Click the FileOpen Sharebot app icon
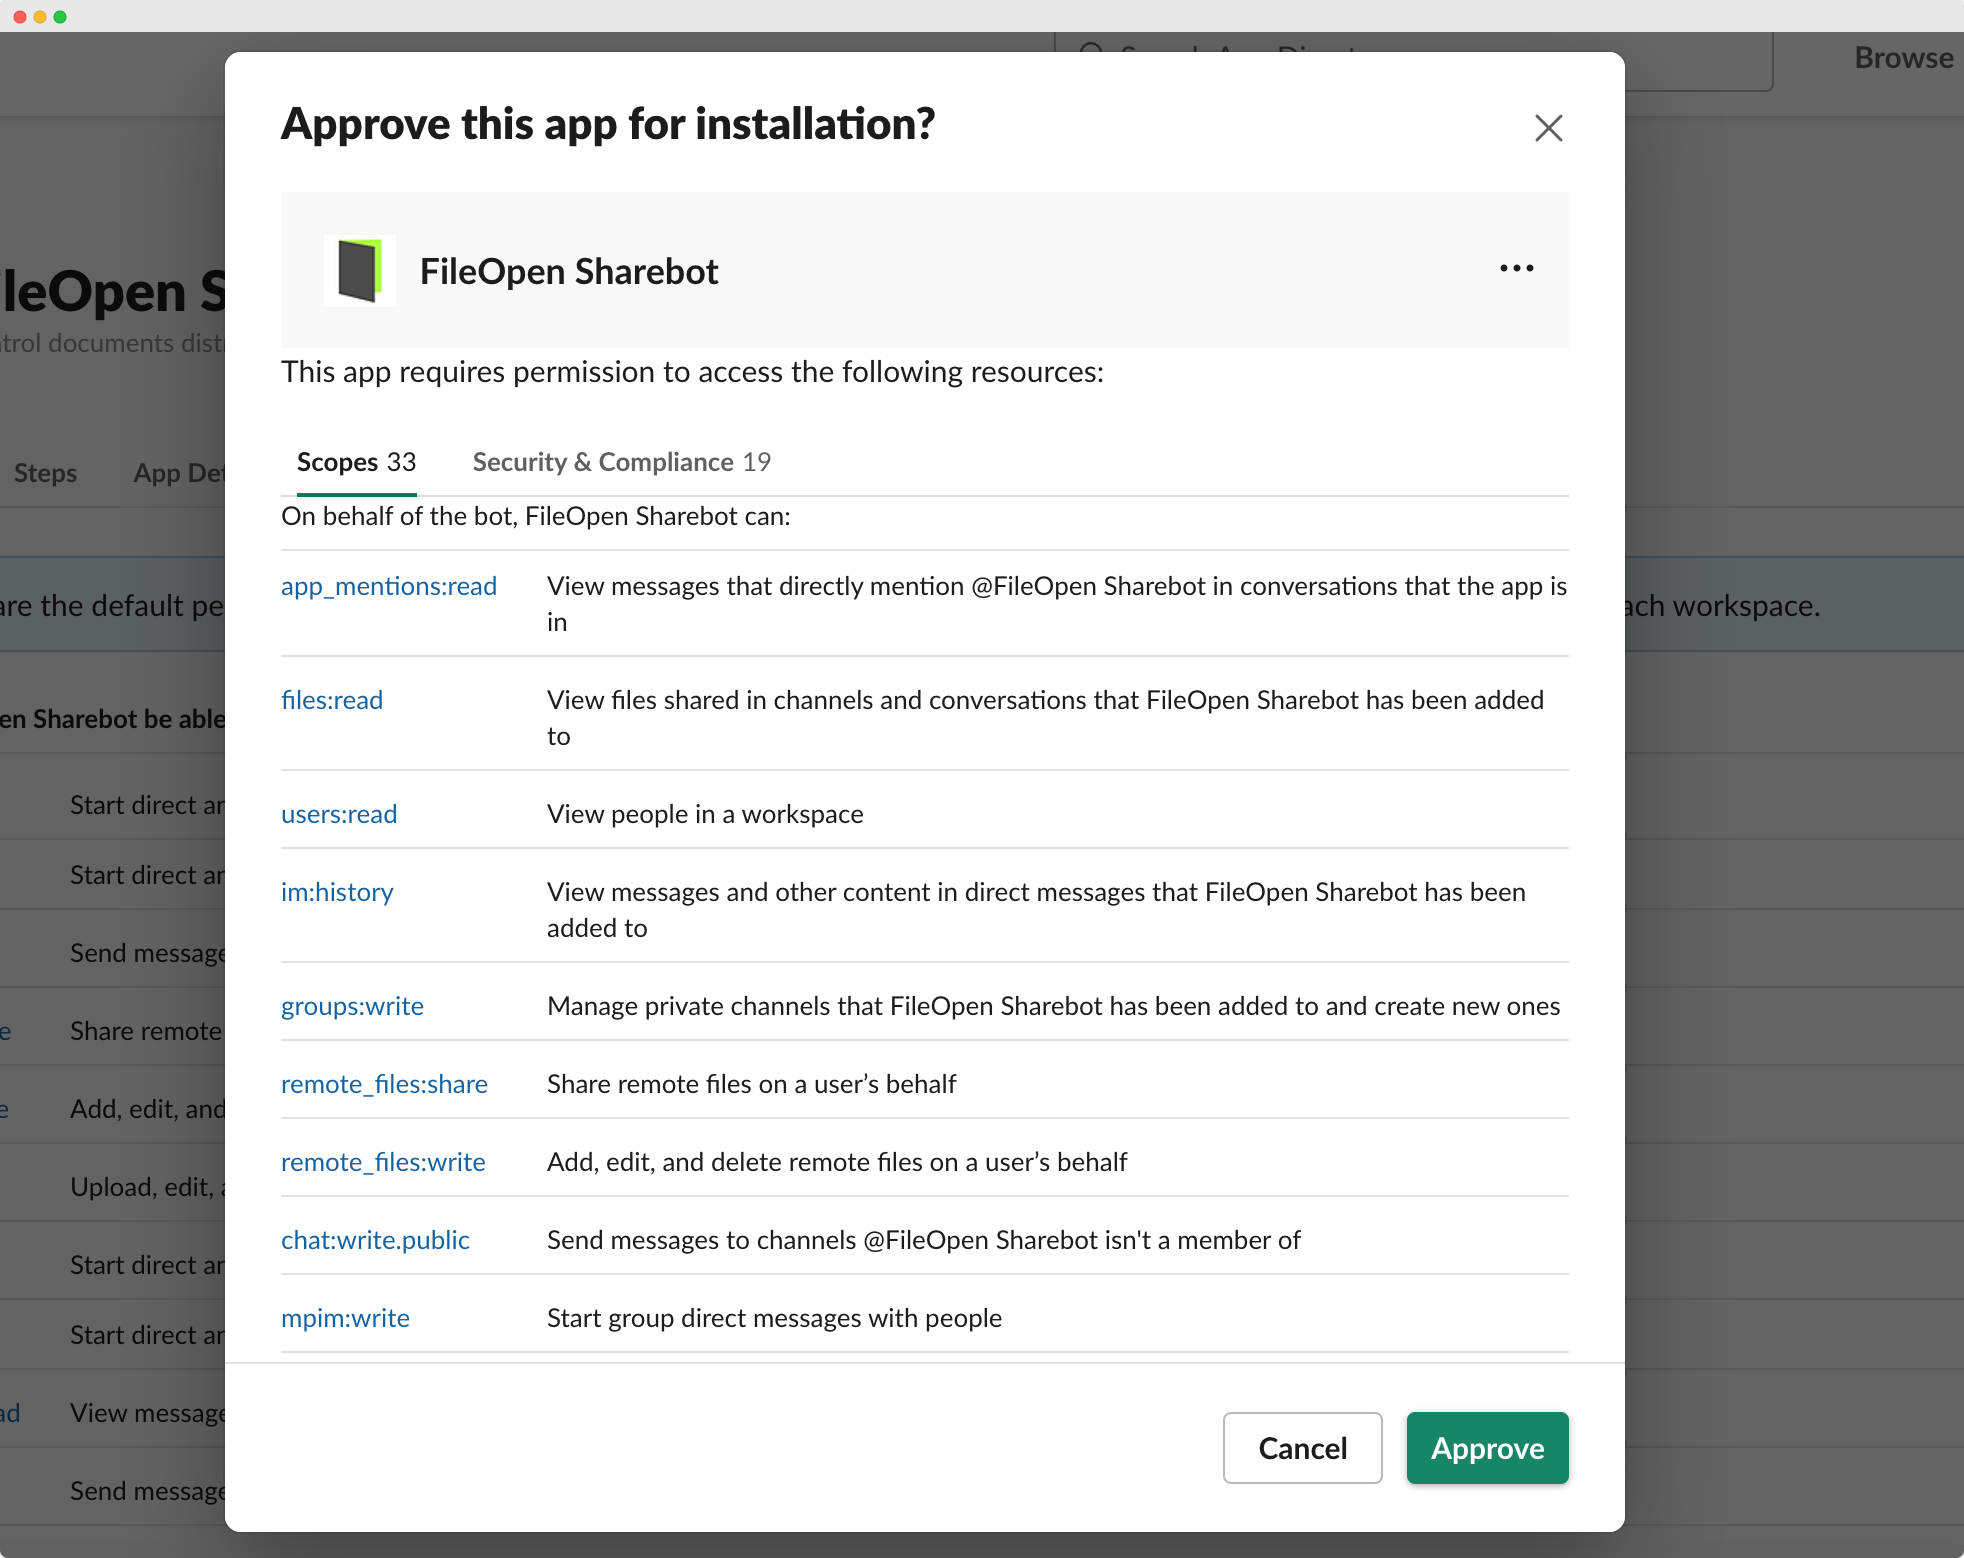This screenshot has width=1964, height=1558. (x=359, y=270)
